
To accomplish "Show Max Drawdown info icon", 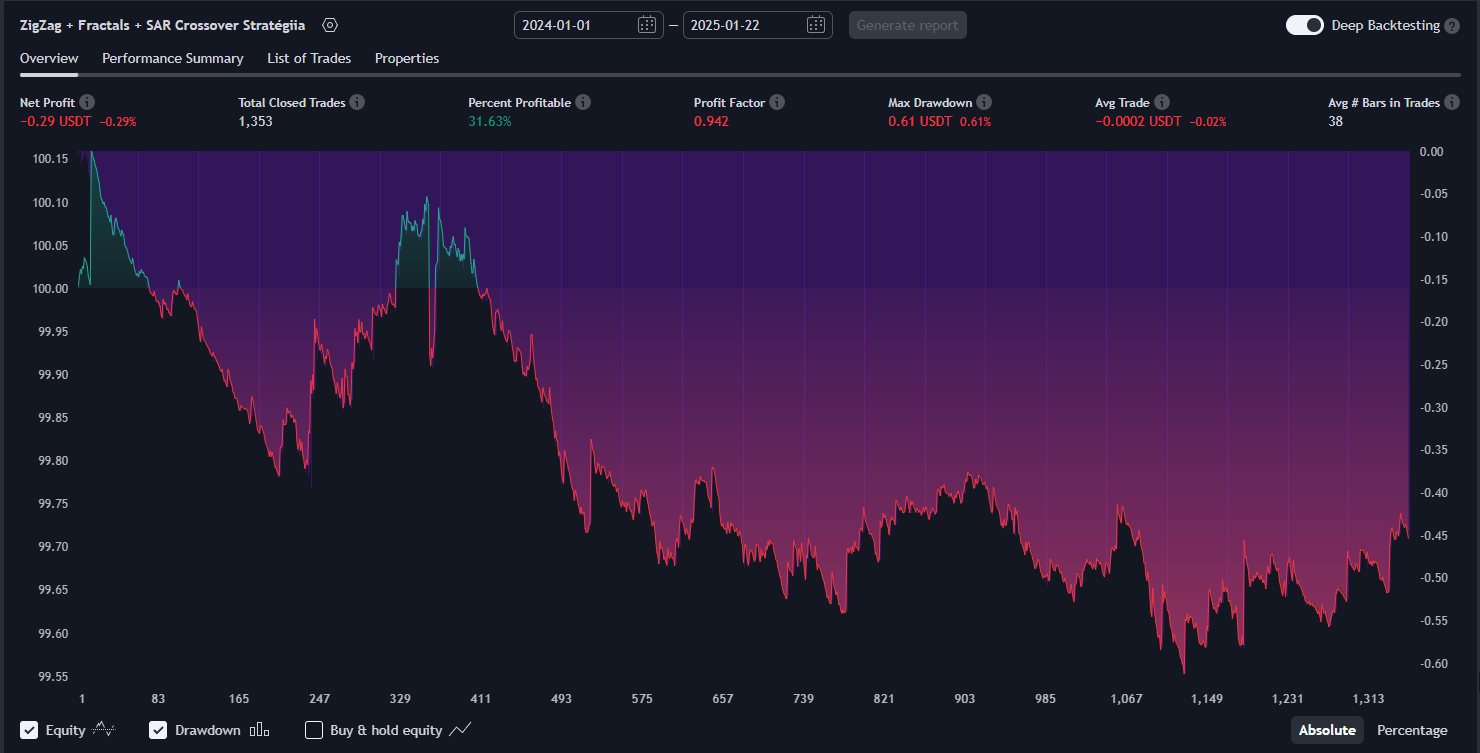I will (x=984, y=102).
